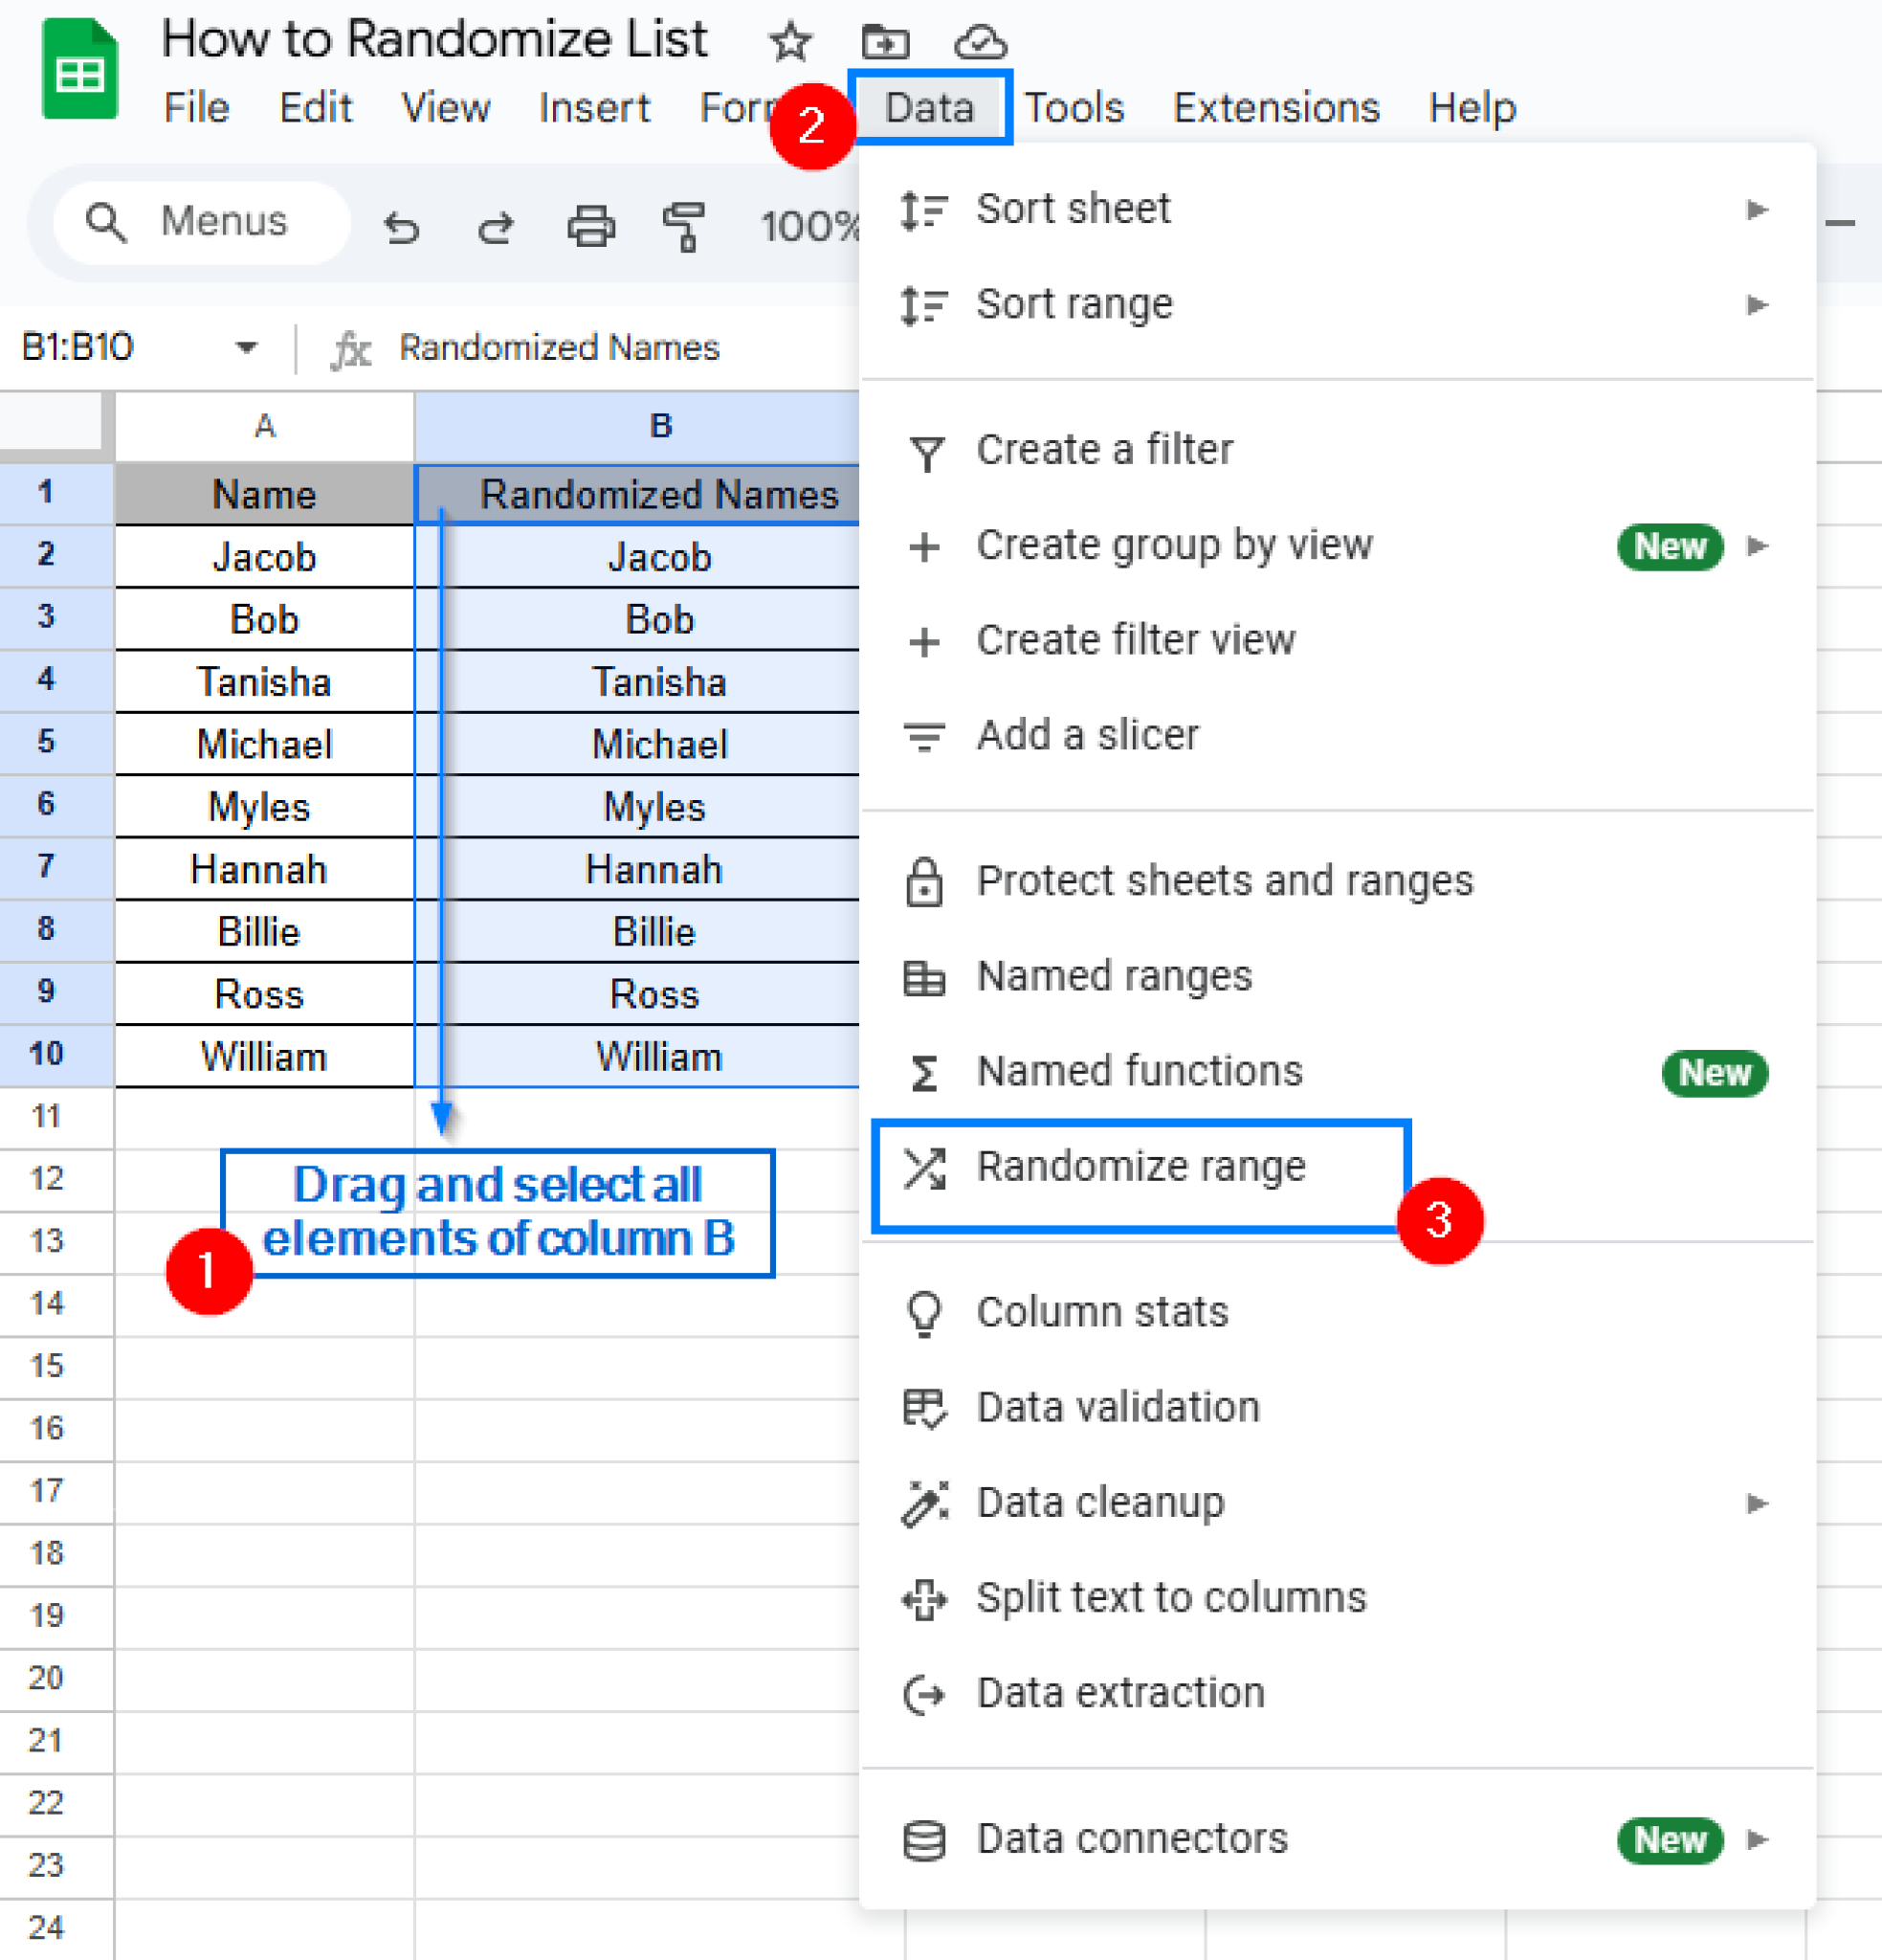This screenshot has height=1960, width=1882.
Task: Choose Split text to columns
Action: (x=1172, y=1597)
